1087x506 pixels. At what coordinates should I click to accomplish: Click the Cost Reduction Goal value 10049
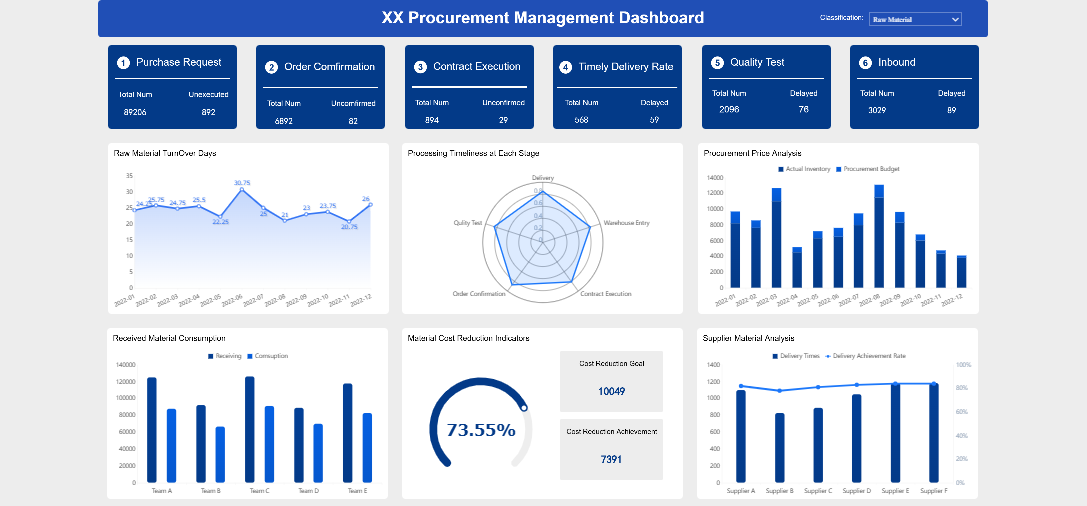[611, 392]
